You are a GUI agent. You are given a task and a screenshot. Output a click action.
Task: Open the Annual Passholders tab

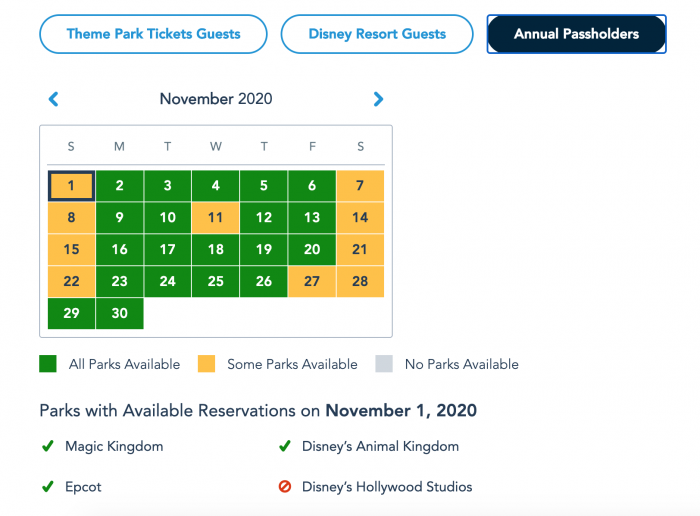point(576,34)
